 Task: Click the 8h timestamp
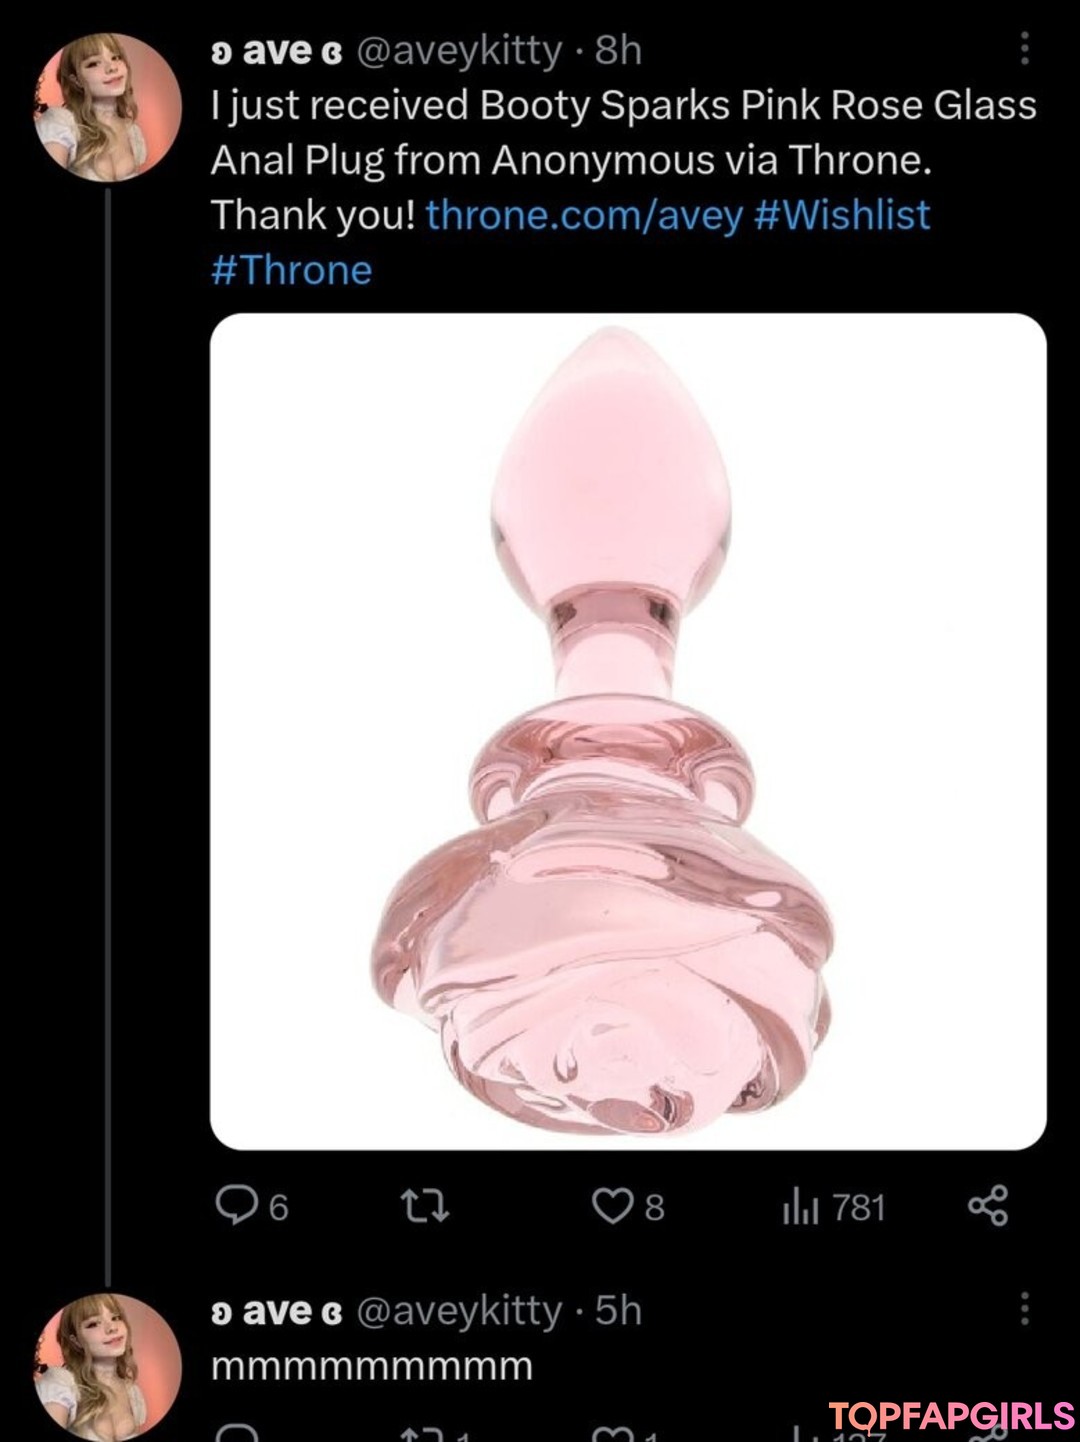point(618,50)
